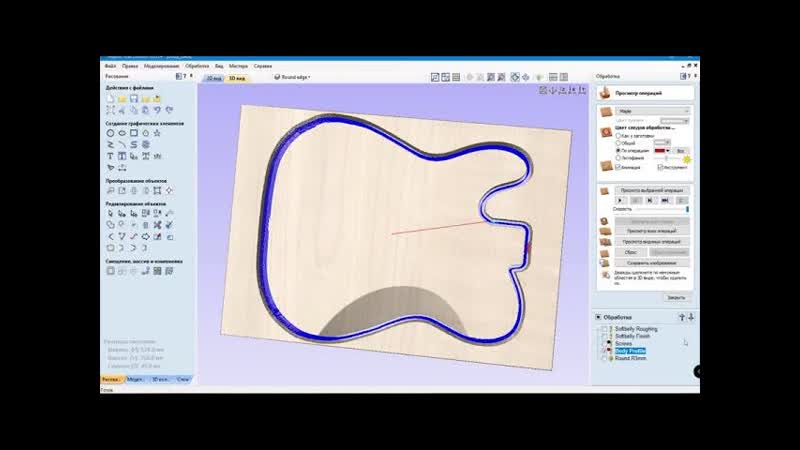The image size is (800, 450).
Task: Select the Draw Polyline zigzag tool
Action: pyautogui.click(x=110, y=145)
